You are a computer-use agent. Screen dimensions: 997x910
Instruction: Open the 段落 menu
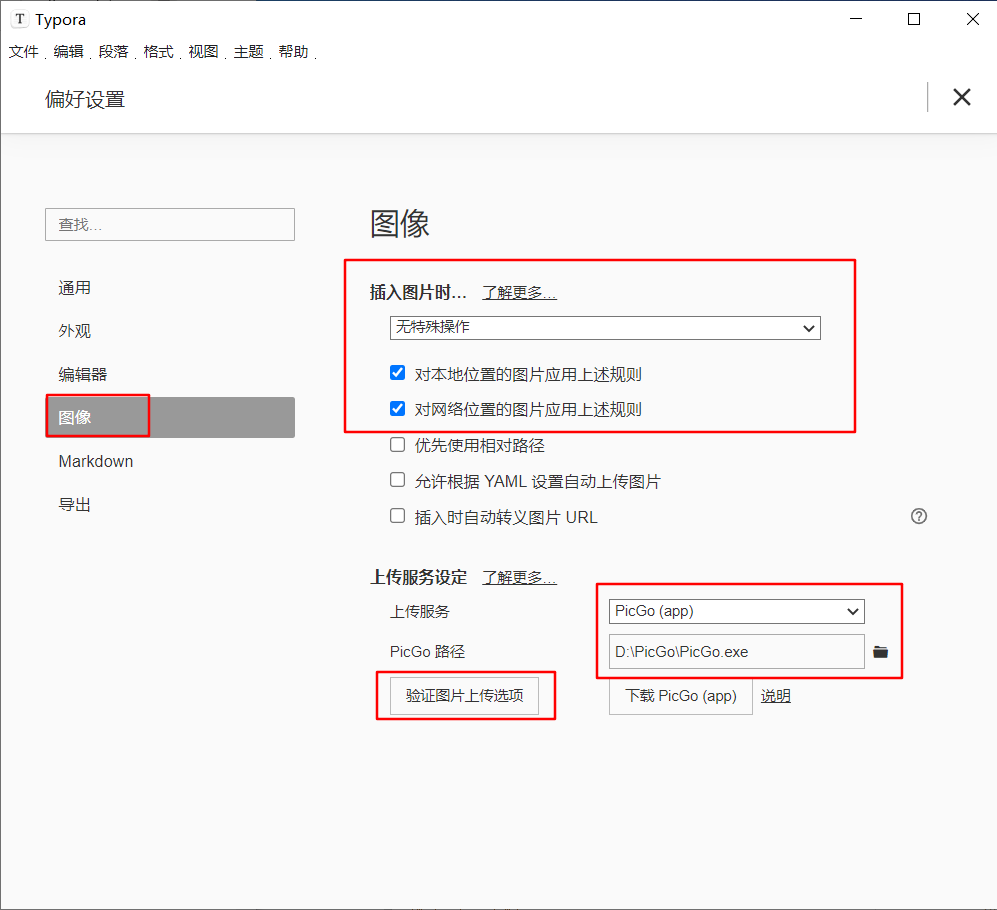(113, 52)
